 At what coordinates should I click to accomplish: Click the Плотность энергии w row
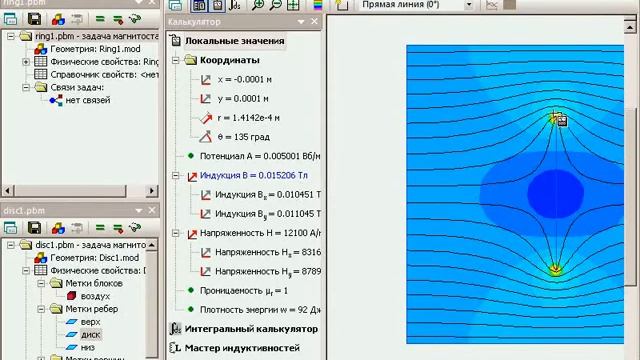coord(260,310)
